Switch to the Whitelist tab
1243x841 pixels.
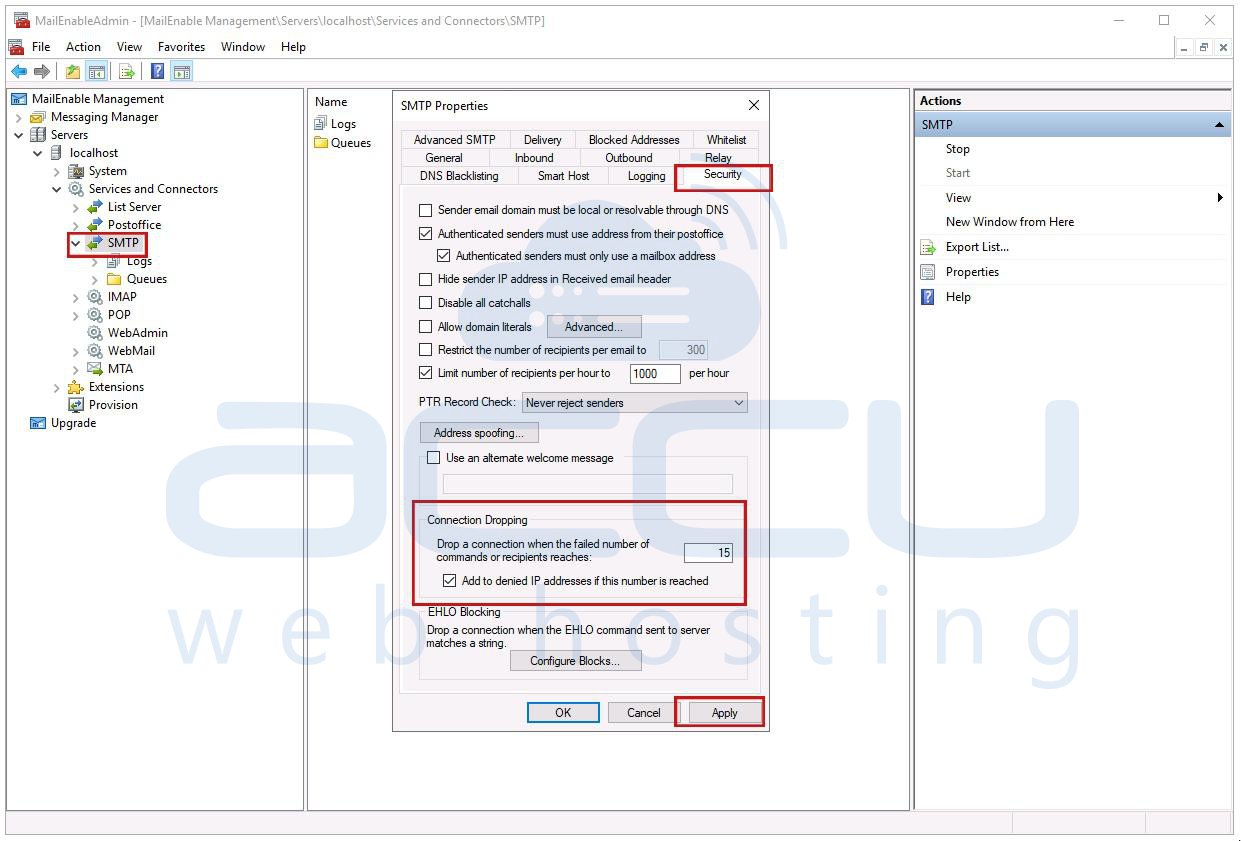click(726, 140)
